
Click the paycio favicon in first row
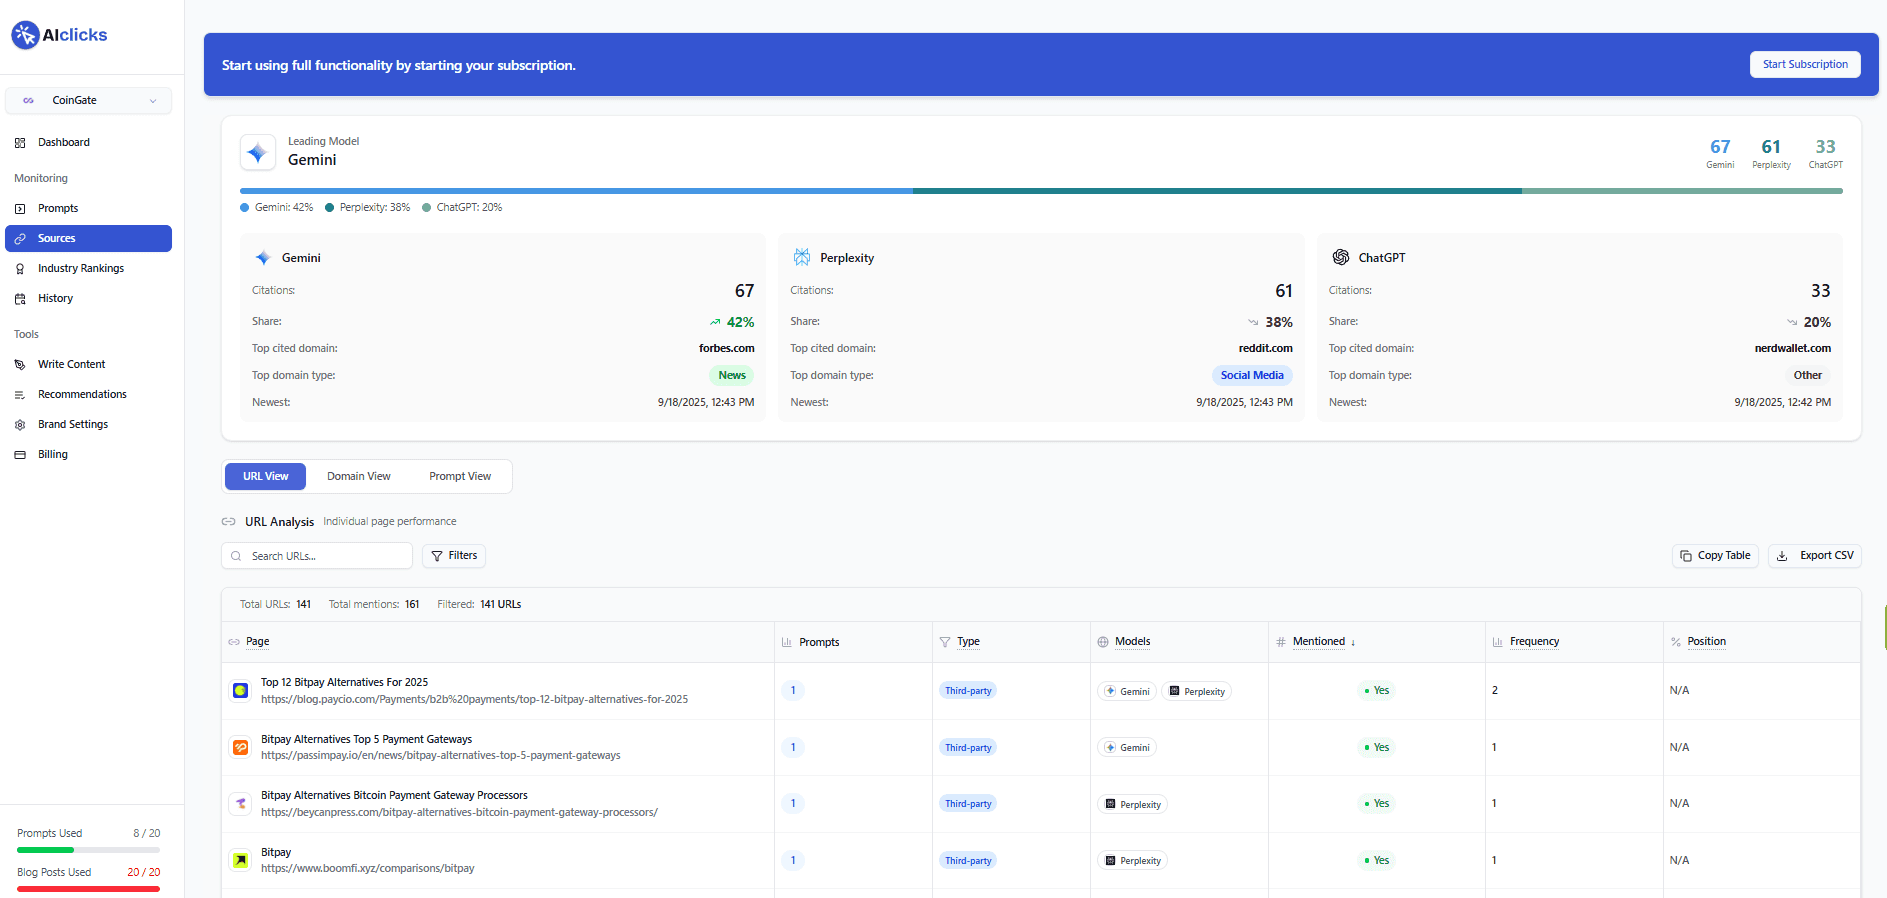(240, 690)
